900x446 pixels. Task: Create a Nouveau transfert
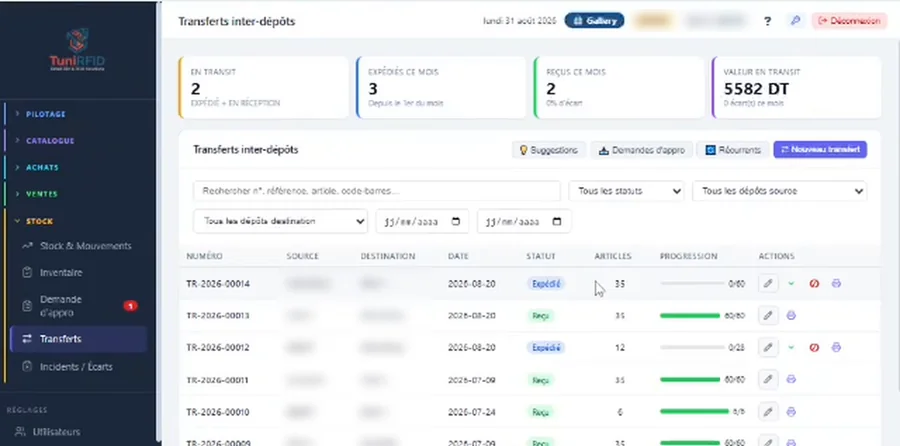(820, 150)
